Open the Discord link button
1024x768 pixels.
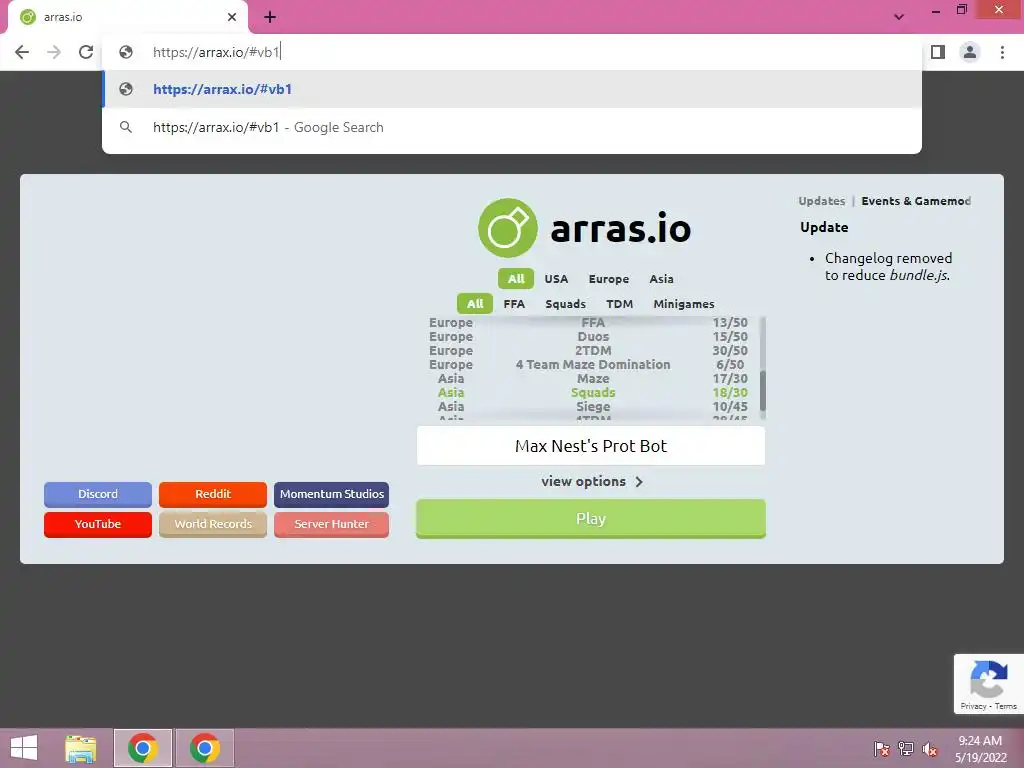pos(98,494)
